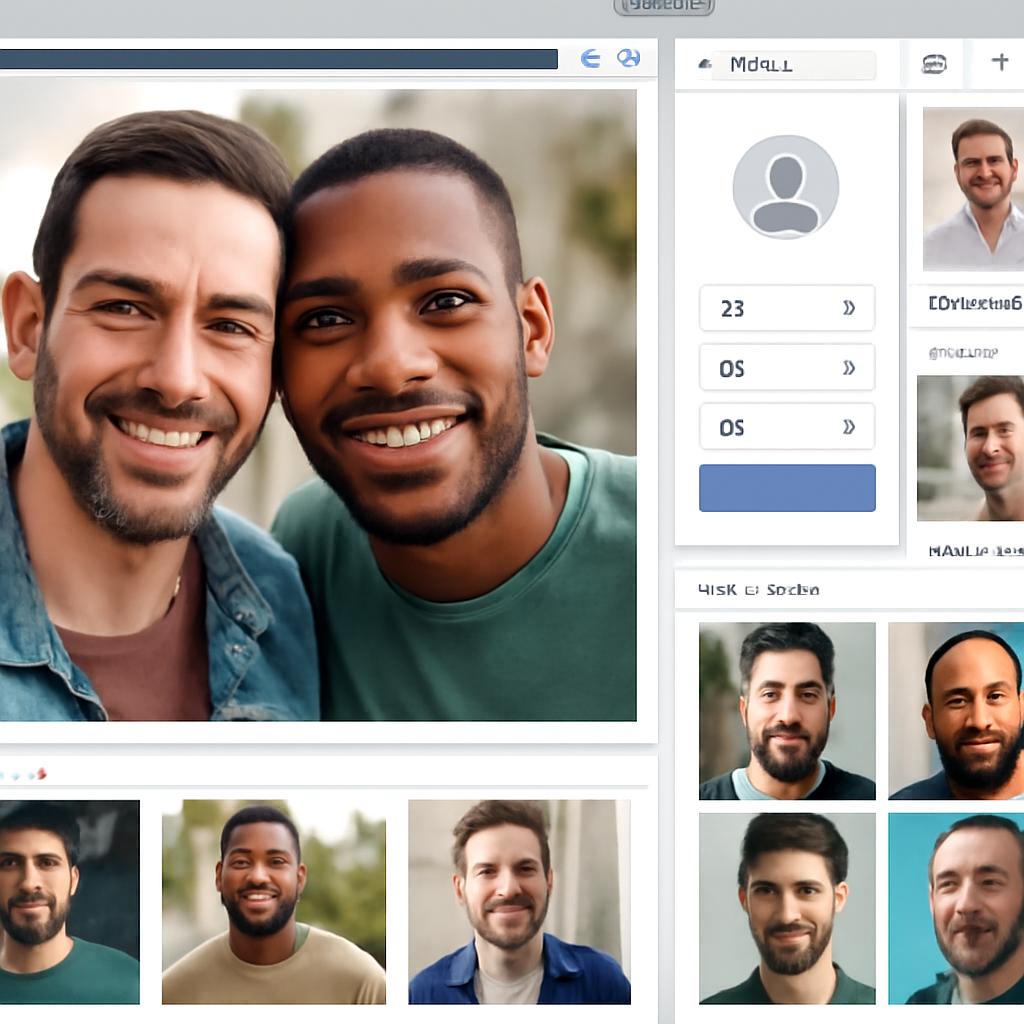Viewport: 1024px width, 1024px height.
Task: Click into the Mdall search field
Action: click(793, 65)
